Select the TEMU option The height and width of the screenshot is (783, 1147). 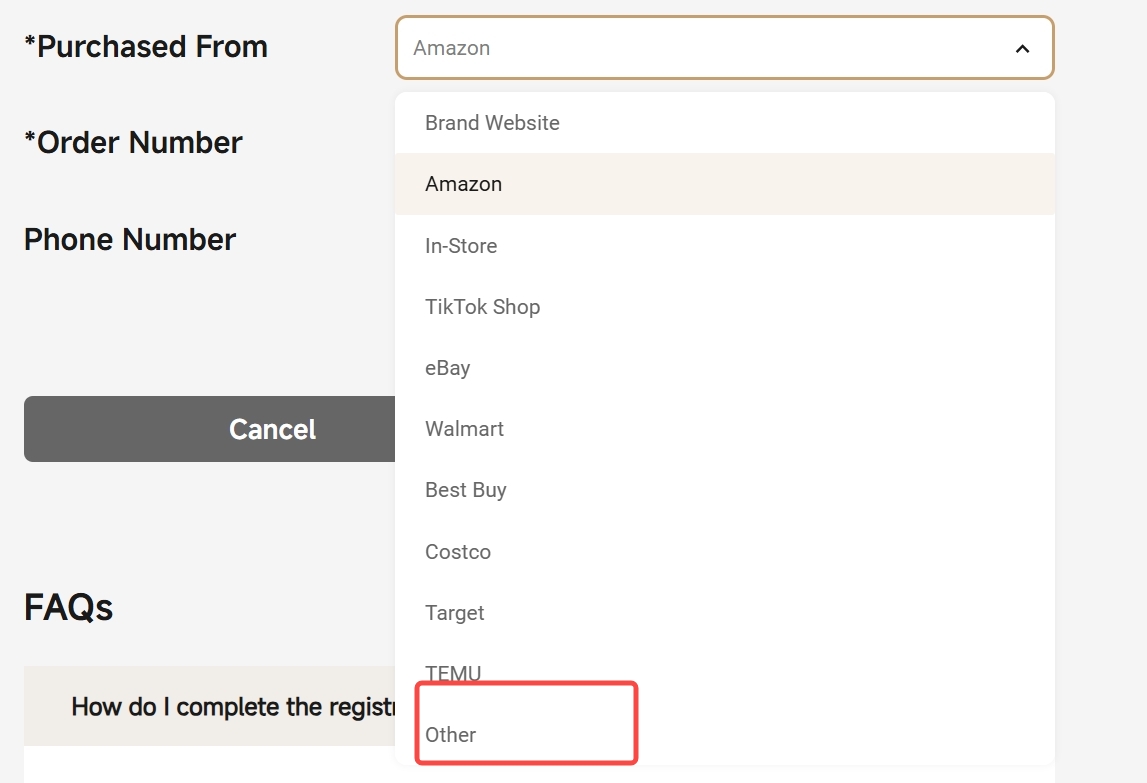tap(724, 673)
